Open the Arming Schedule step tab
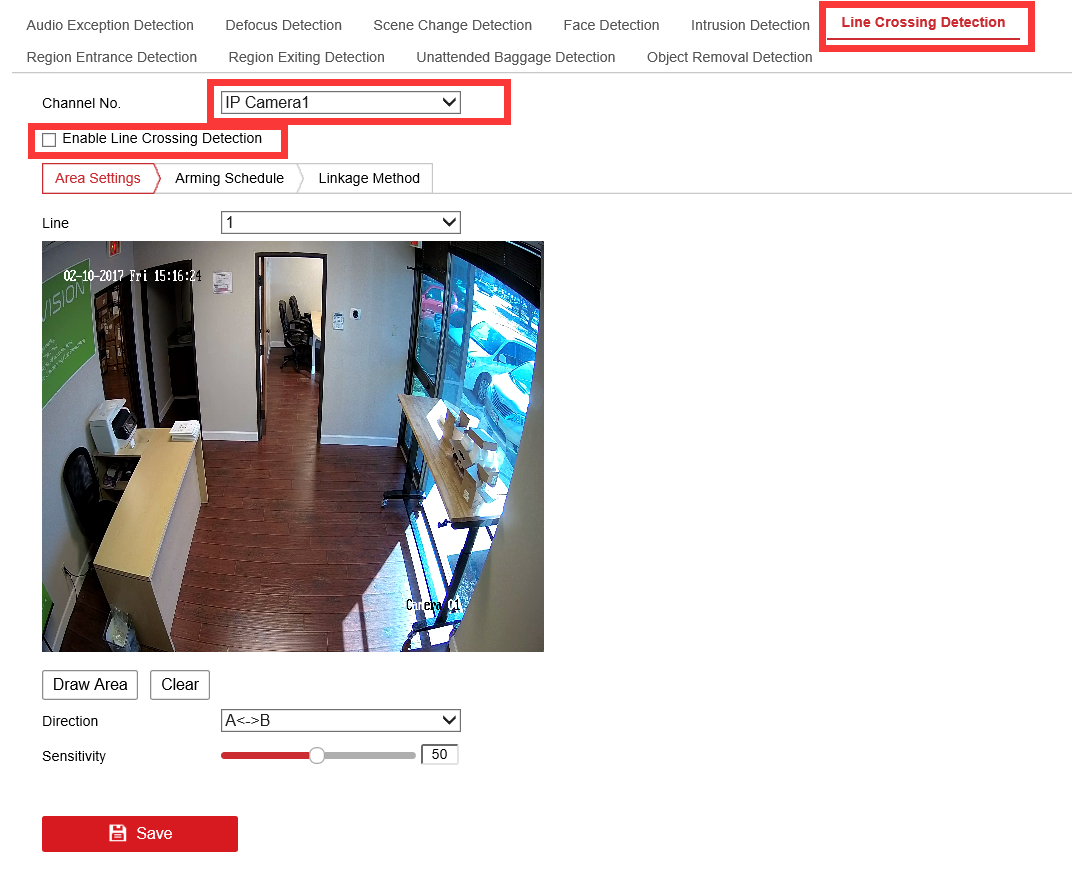This screenshot has height=878, width=1072. pyautogui.click(x=229, y=178)
